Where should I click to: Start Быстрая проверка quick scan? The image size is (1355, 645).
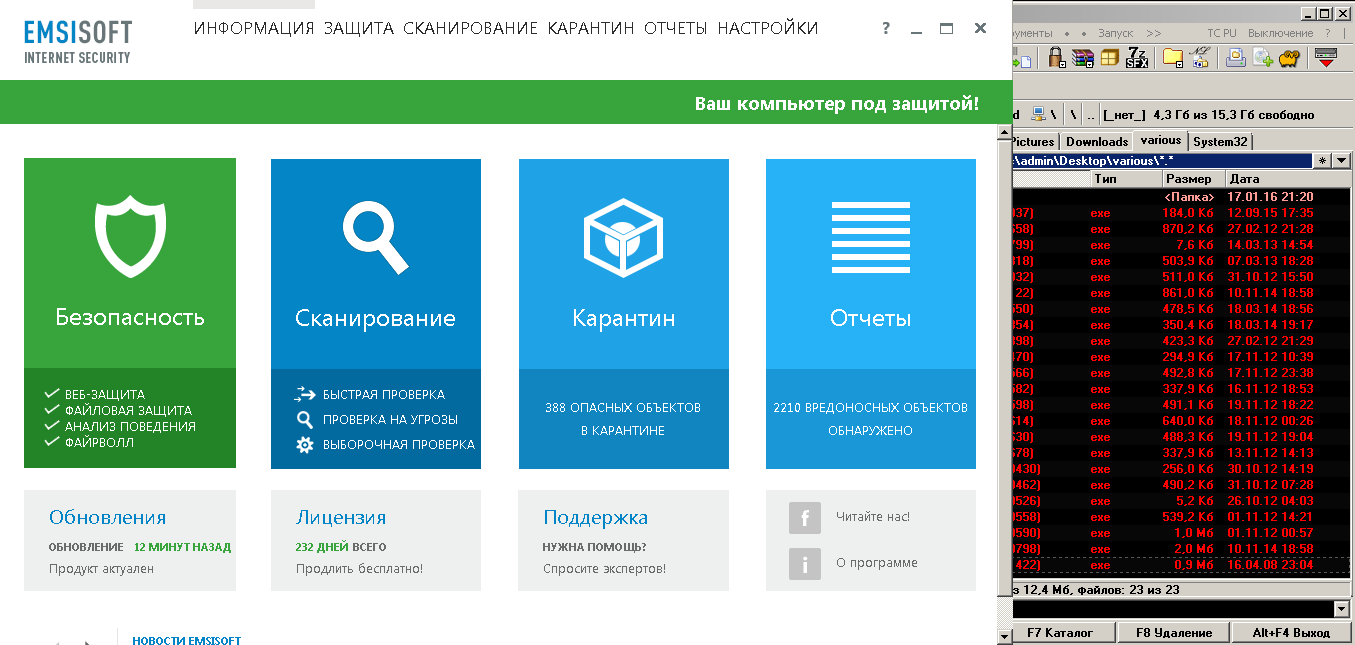[371, 394]
